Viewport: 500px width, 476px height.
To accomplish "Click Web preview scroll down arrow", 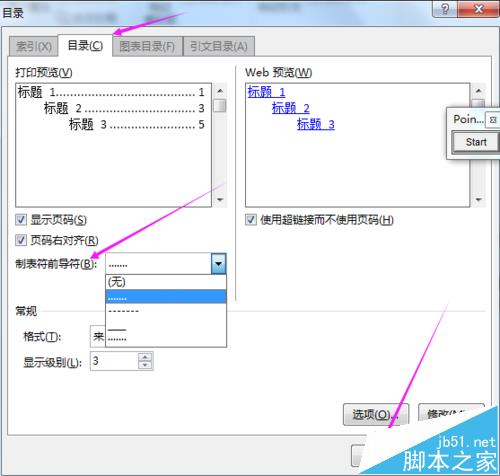I will click(x=479, y=200).
